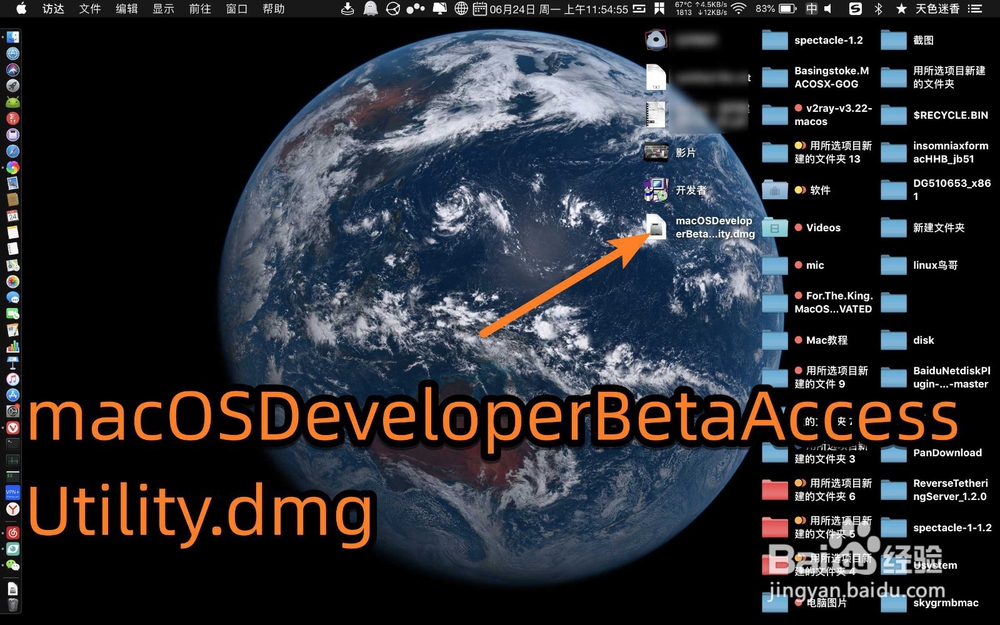Open VPN Plus app in Dock

tap(12, 492)
